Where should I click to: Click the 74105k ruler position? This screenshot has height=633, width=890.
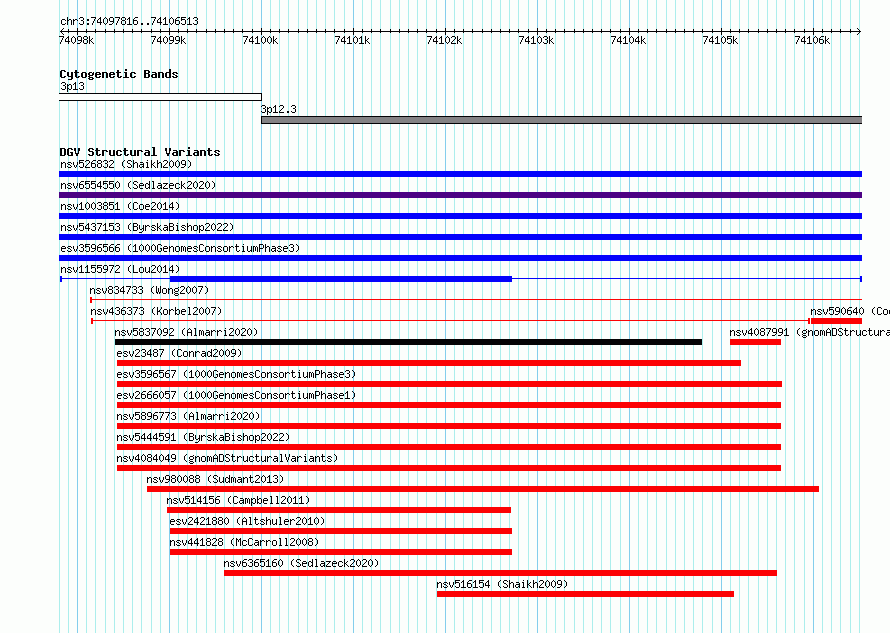point(720,40)
